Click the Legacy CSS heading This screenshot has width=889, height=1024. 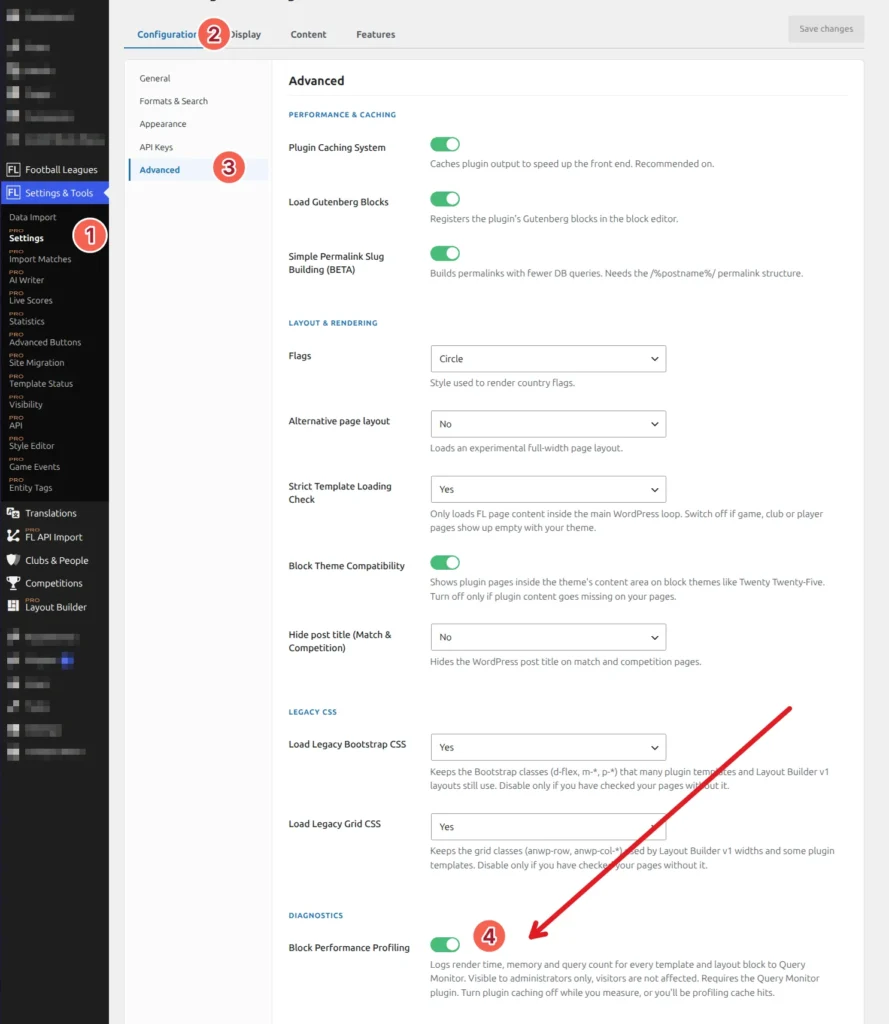(313, 712)
